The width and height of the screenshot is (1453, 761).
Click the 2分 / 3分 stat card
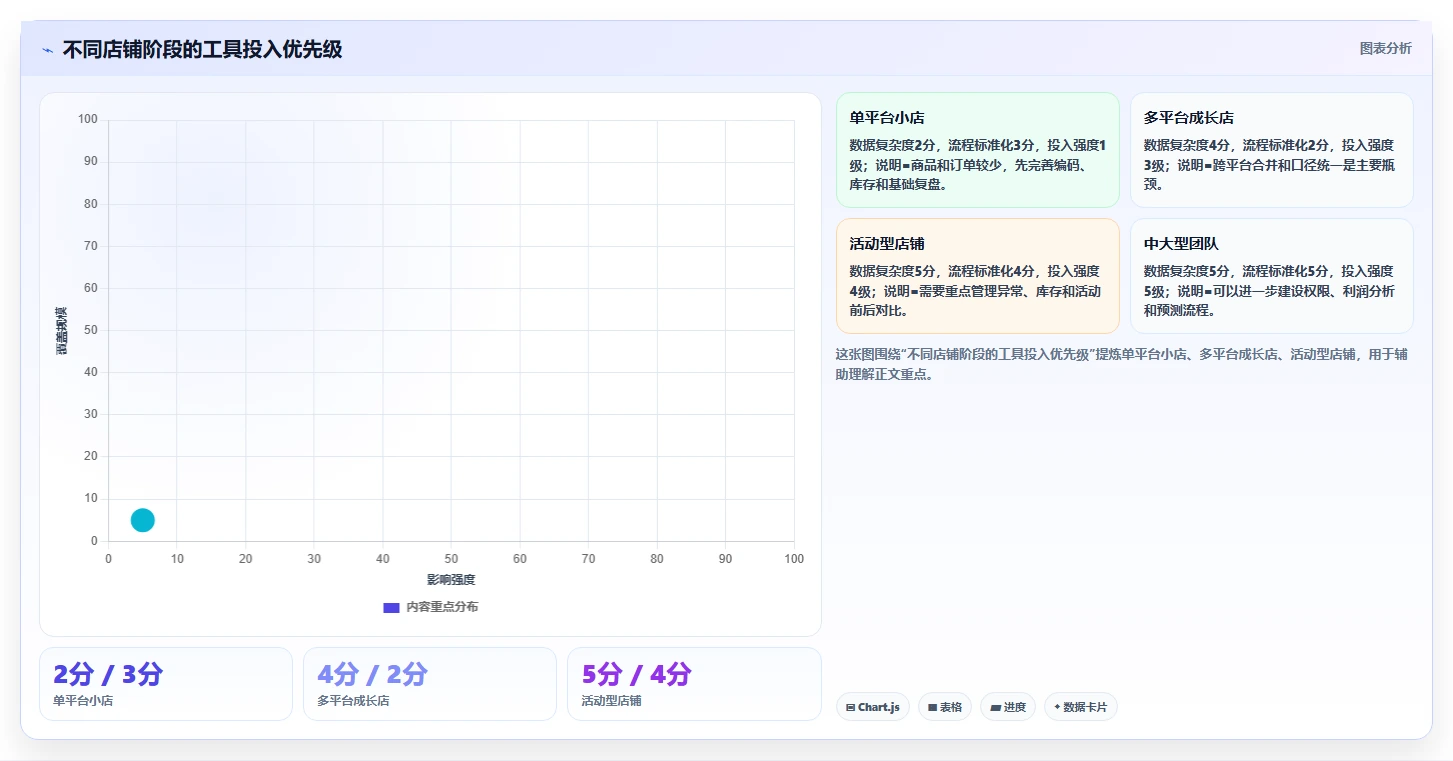pyautogui.click(x=166, y=684)
